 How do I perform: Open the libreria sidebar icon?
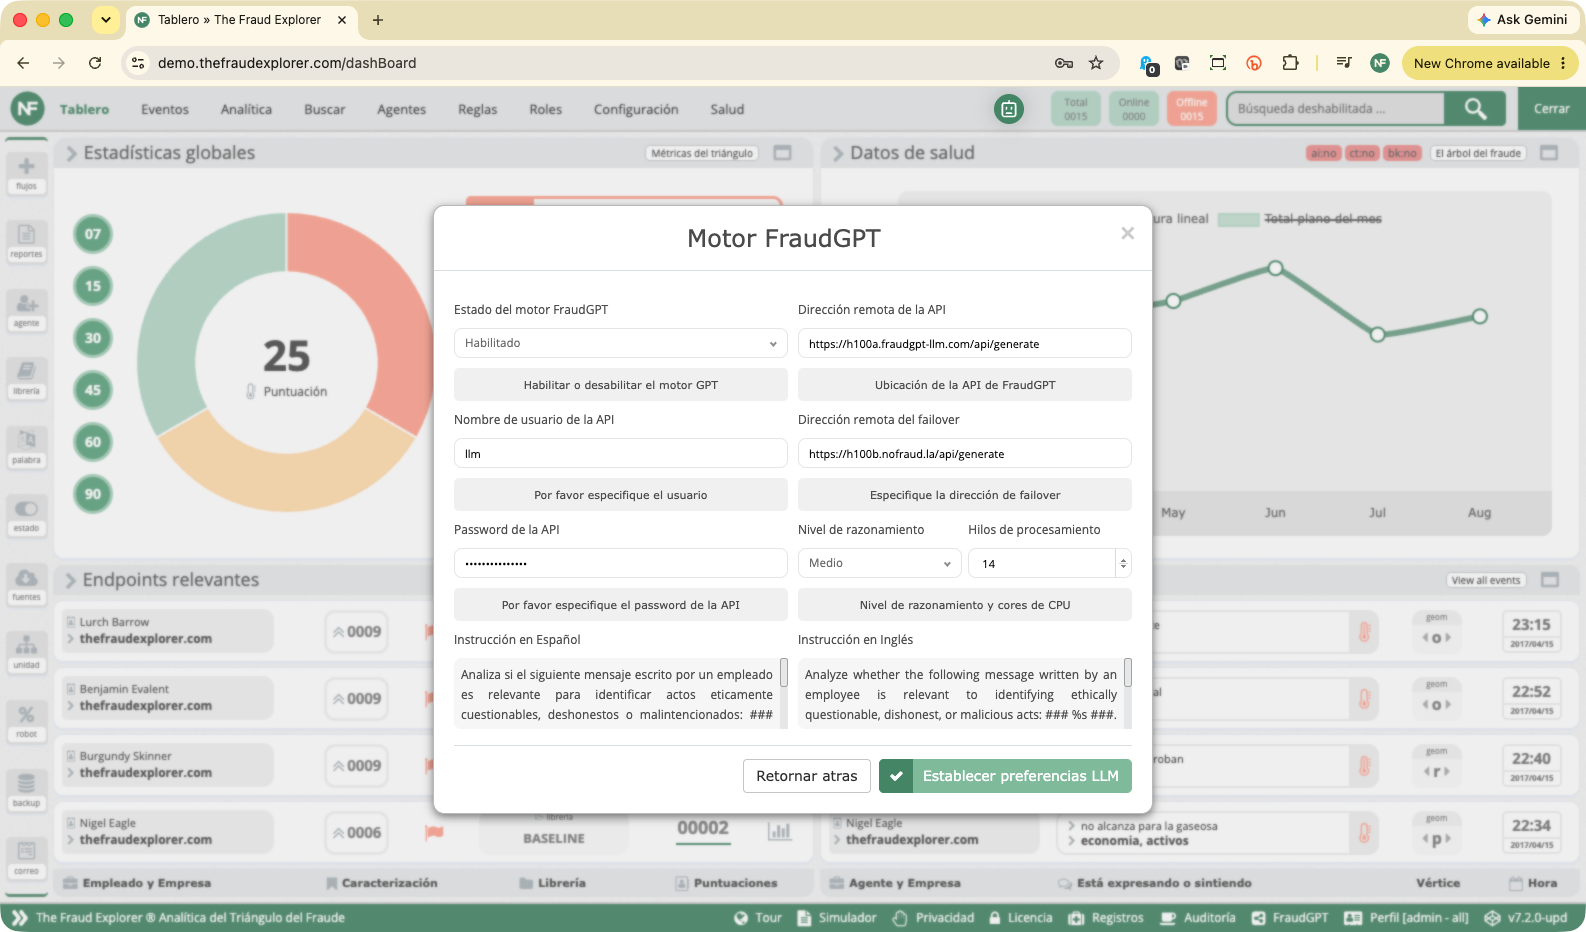[x=26, y=377]
